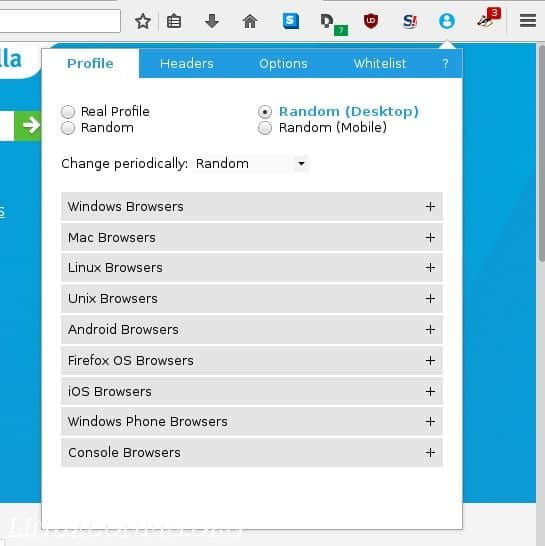Click the blue S extension icon
This screenshot has width=545, height=546.
coord(291,21)
